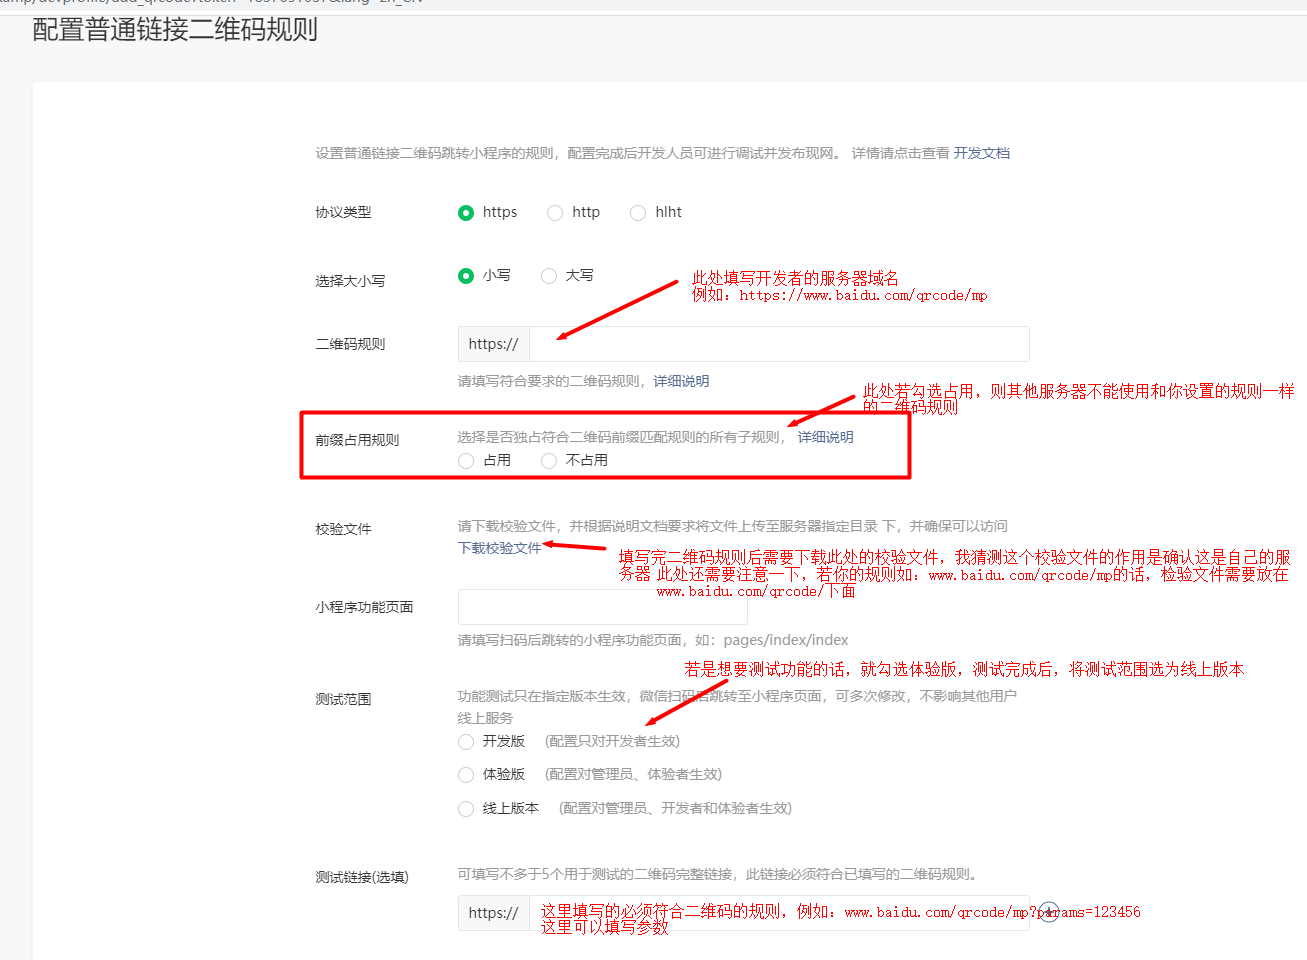Open the 开发文档 link
The height and width of the screenshot is (960, 1307).
pos(982,153)
